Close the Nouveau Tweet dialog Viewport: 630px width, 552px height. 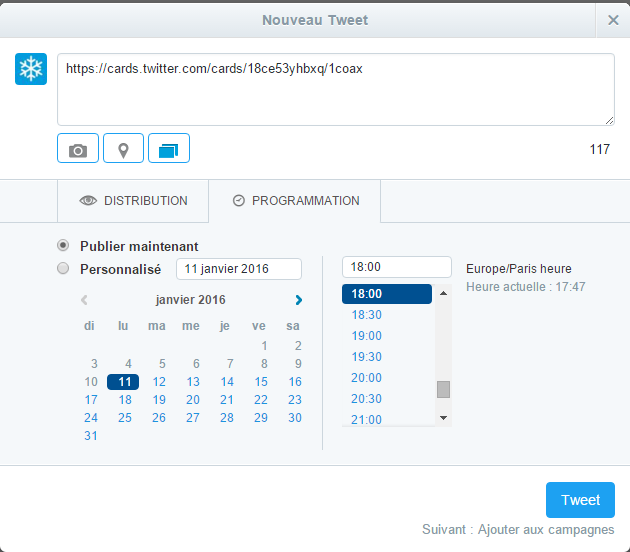(613, 19)
